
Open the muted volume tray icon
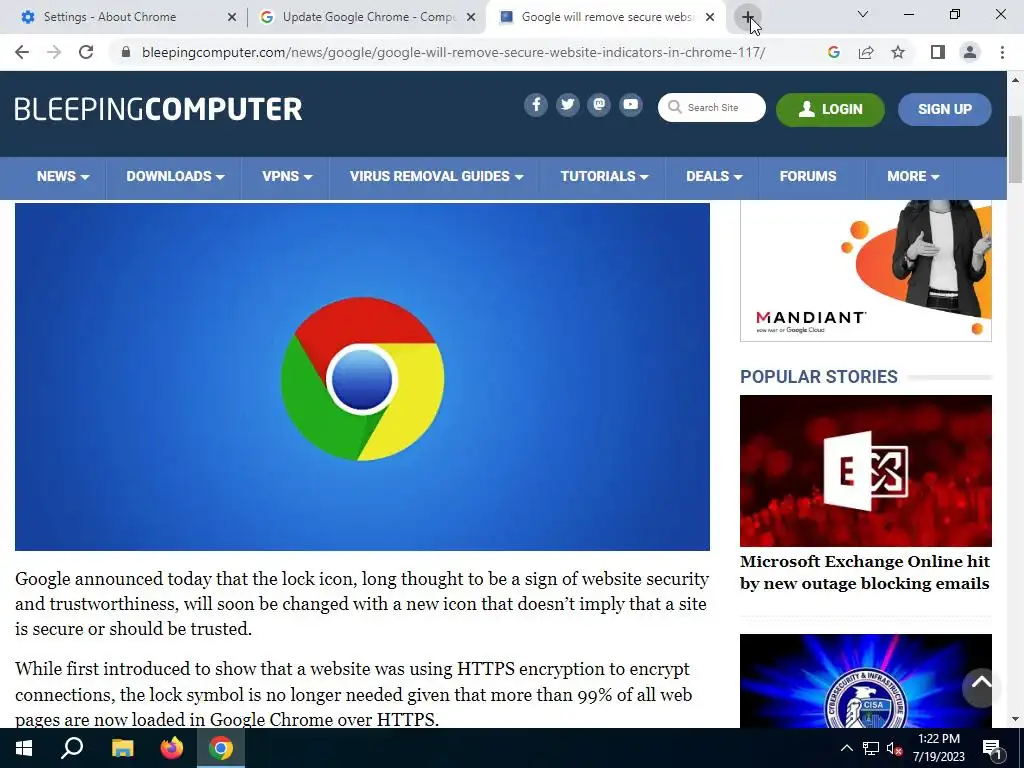[894, 748]
